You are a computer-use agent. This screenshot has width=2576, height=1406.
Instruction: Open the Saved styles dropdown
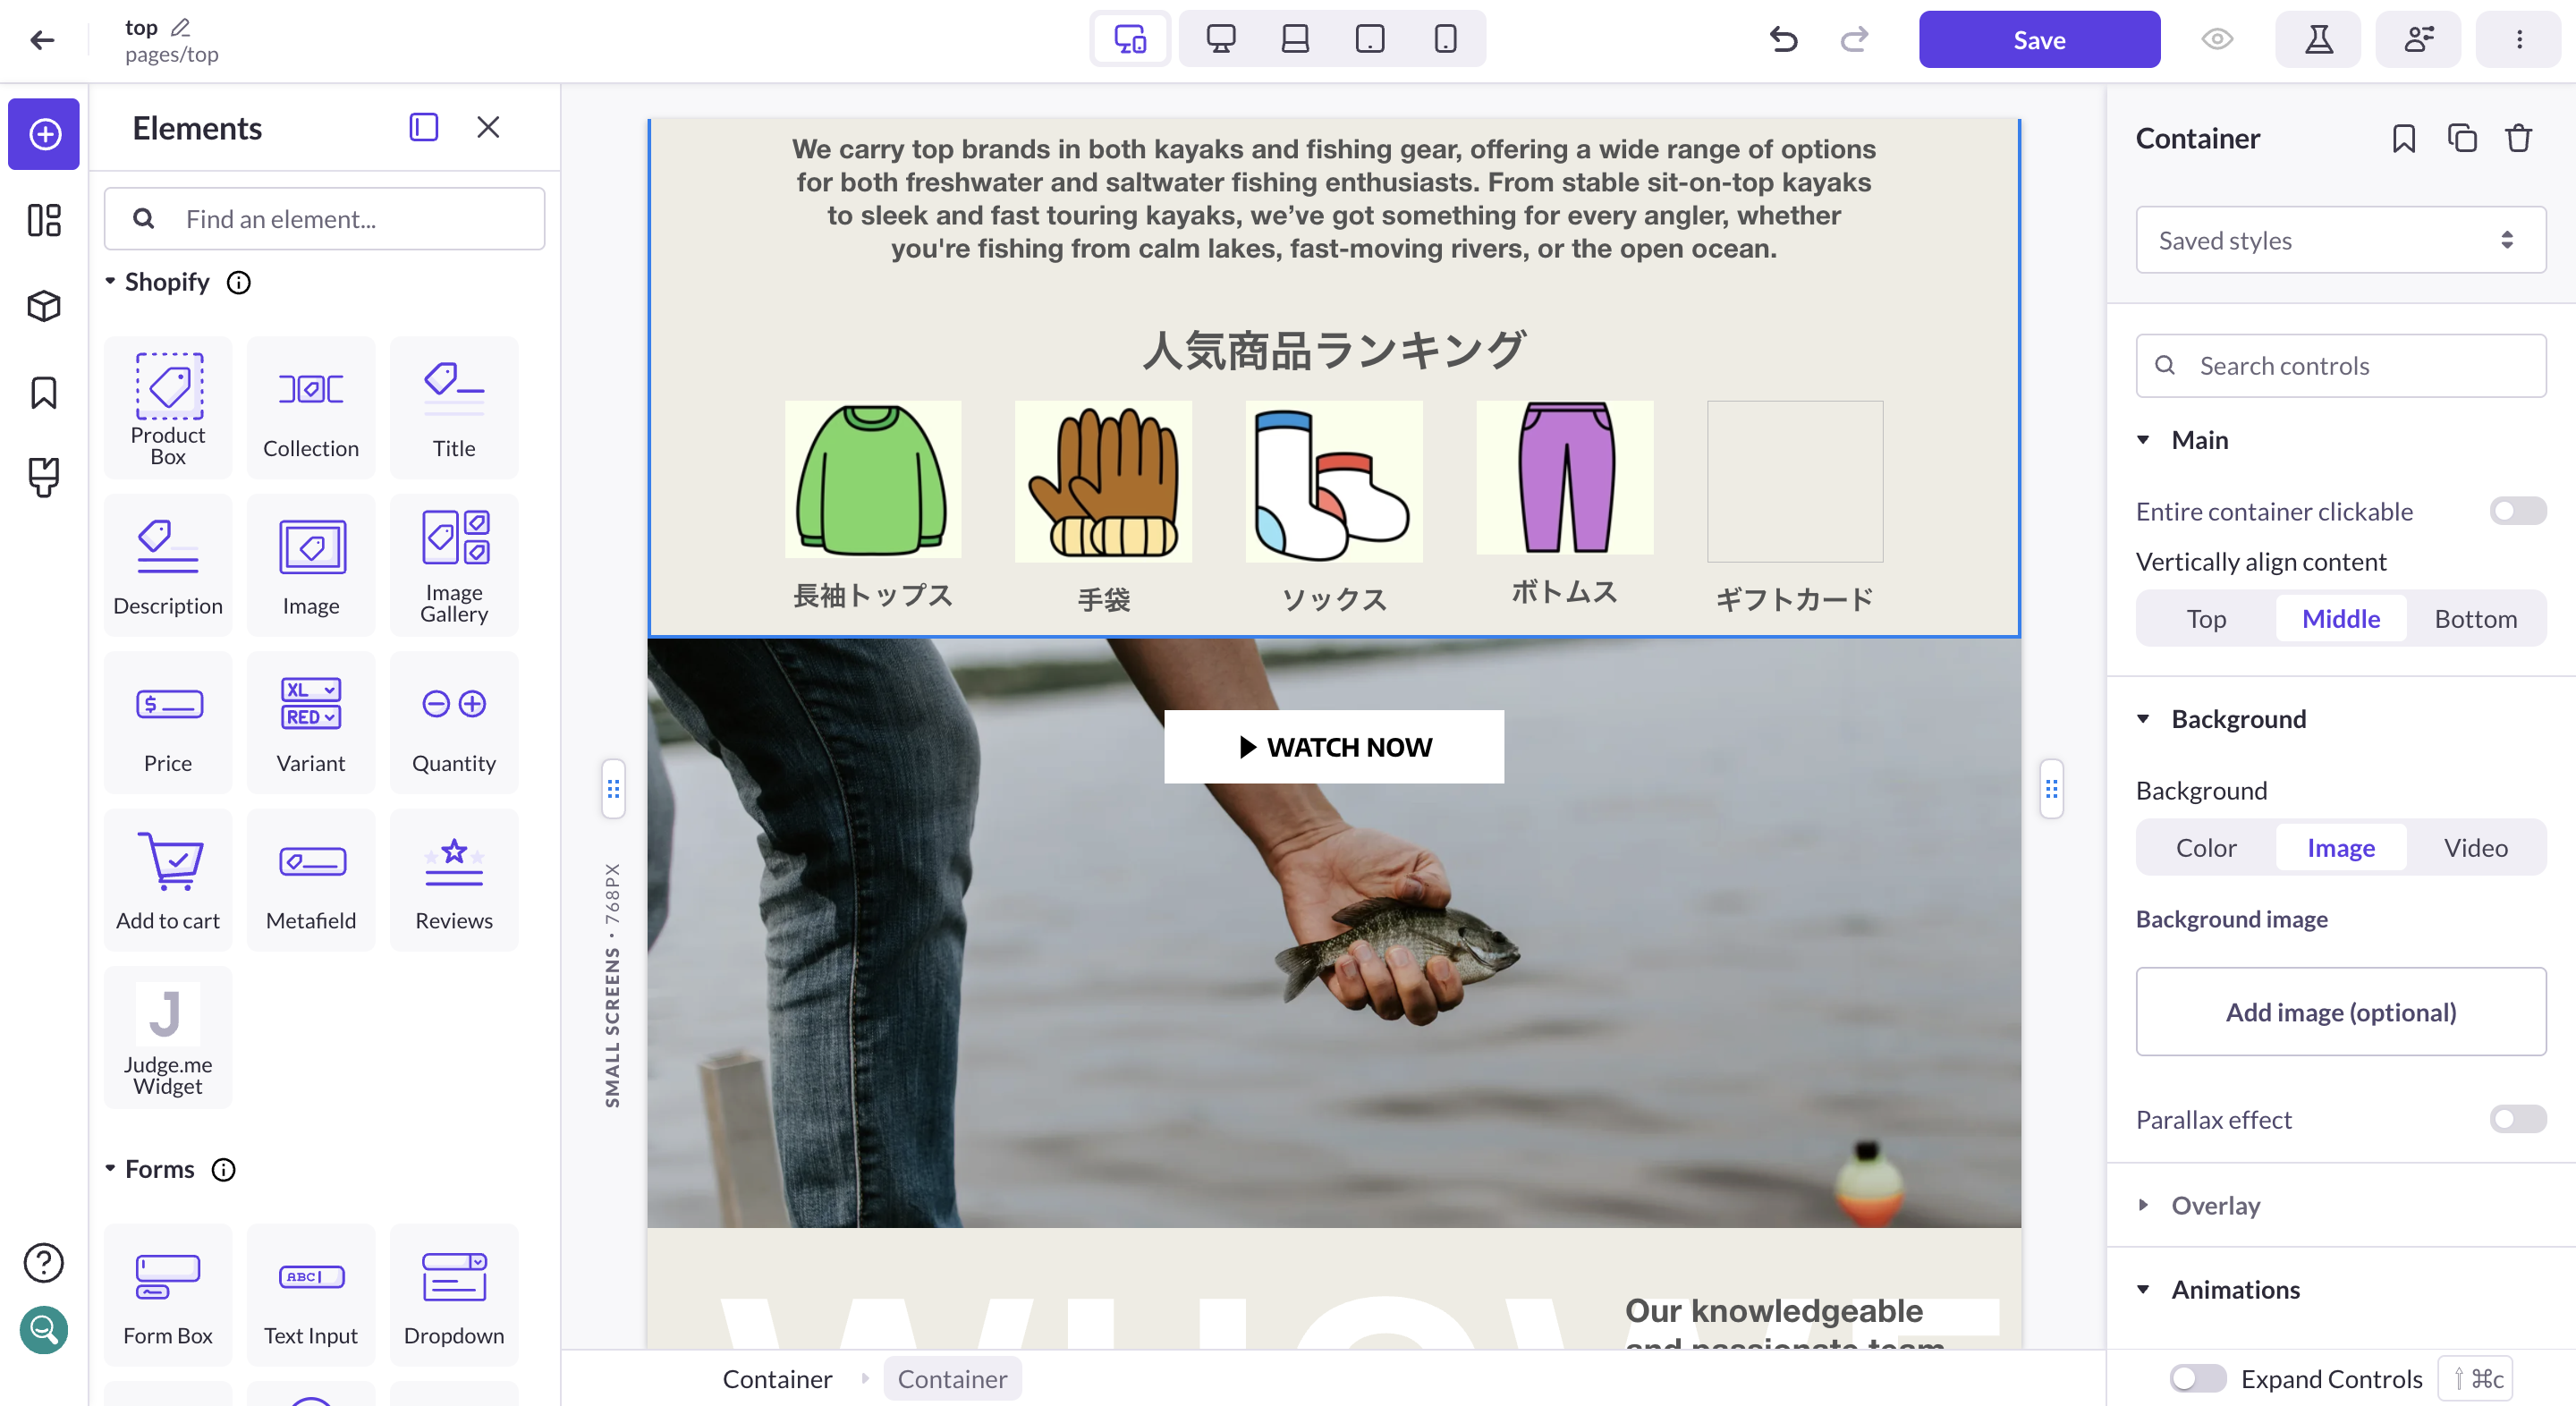pyautogui.click(x=2340, y=240)
